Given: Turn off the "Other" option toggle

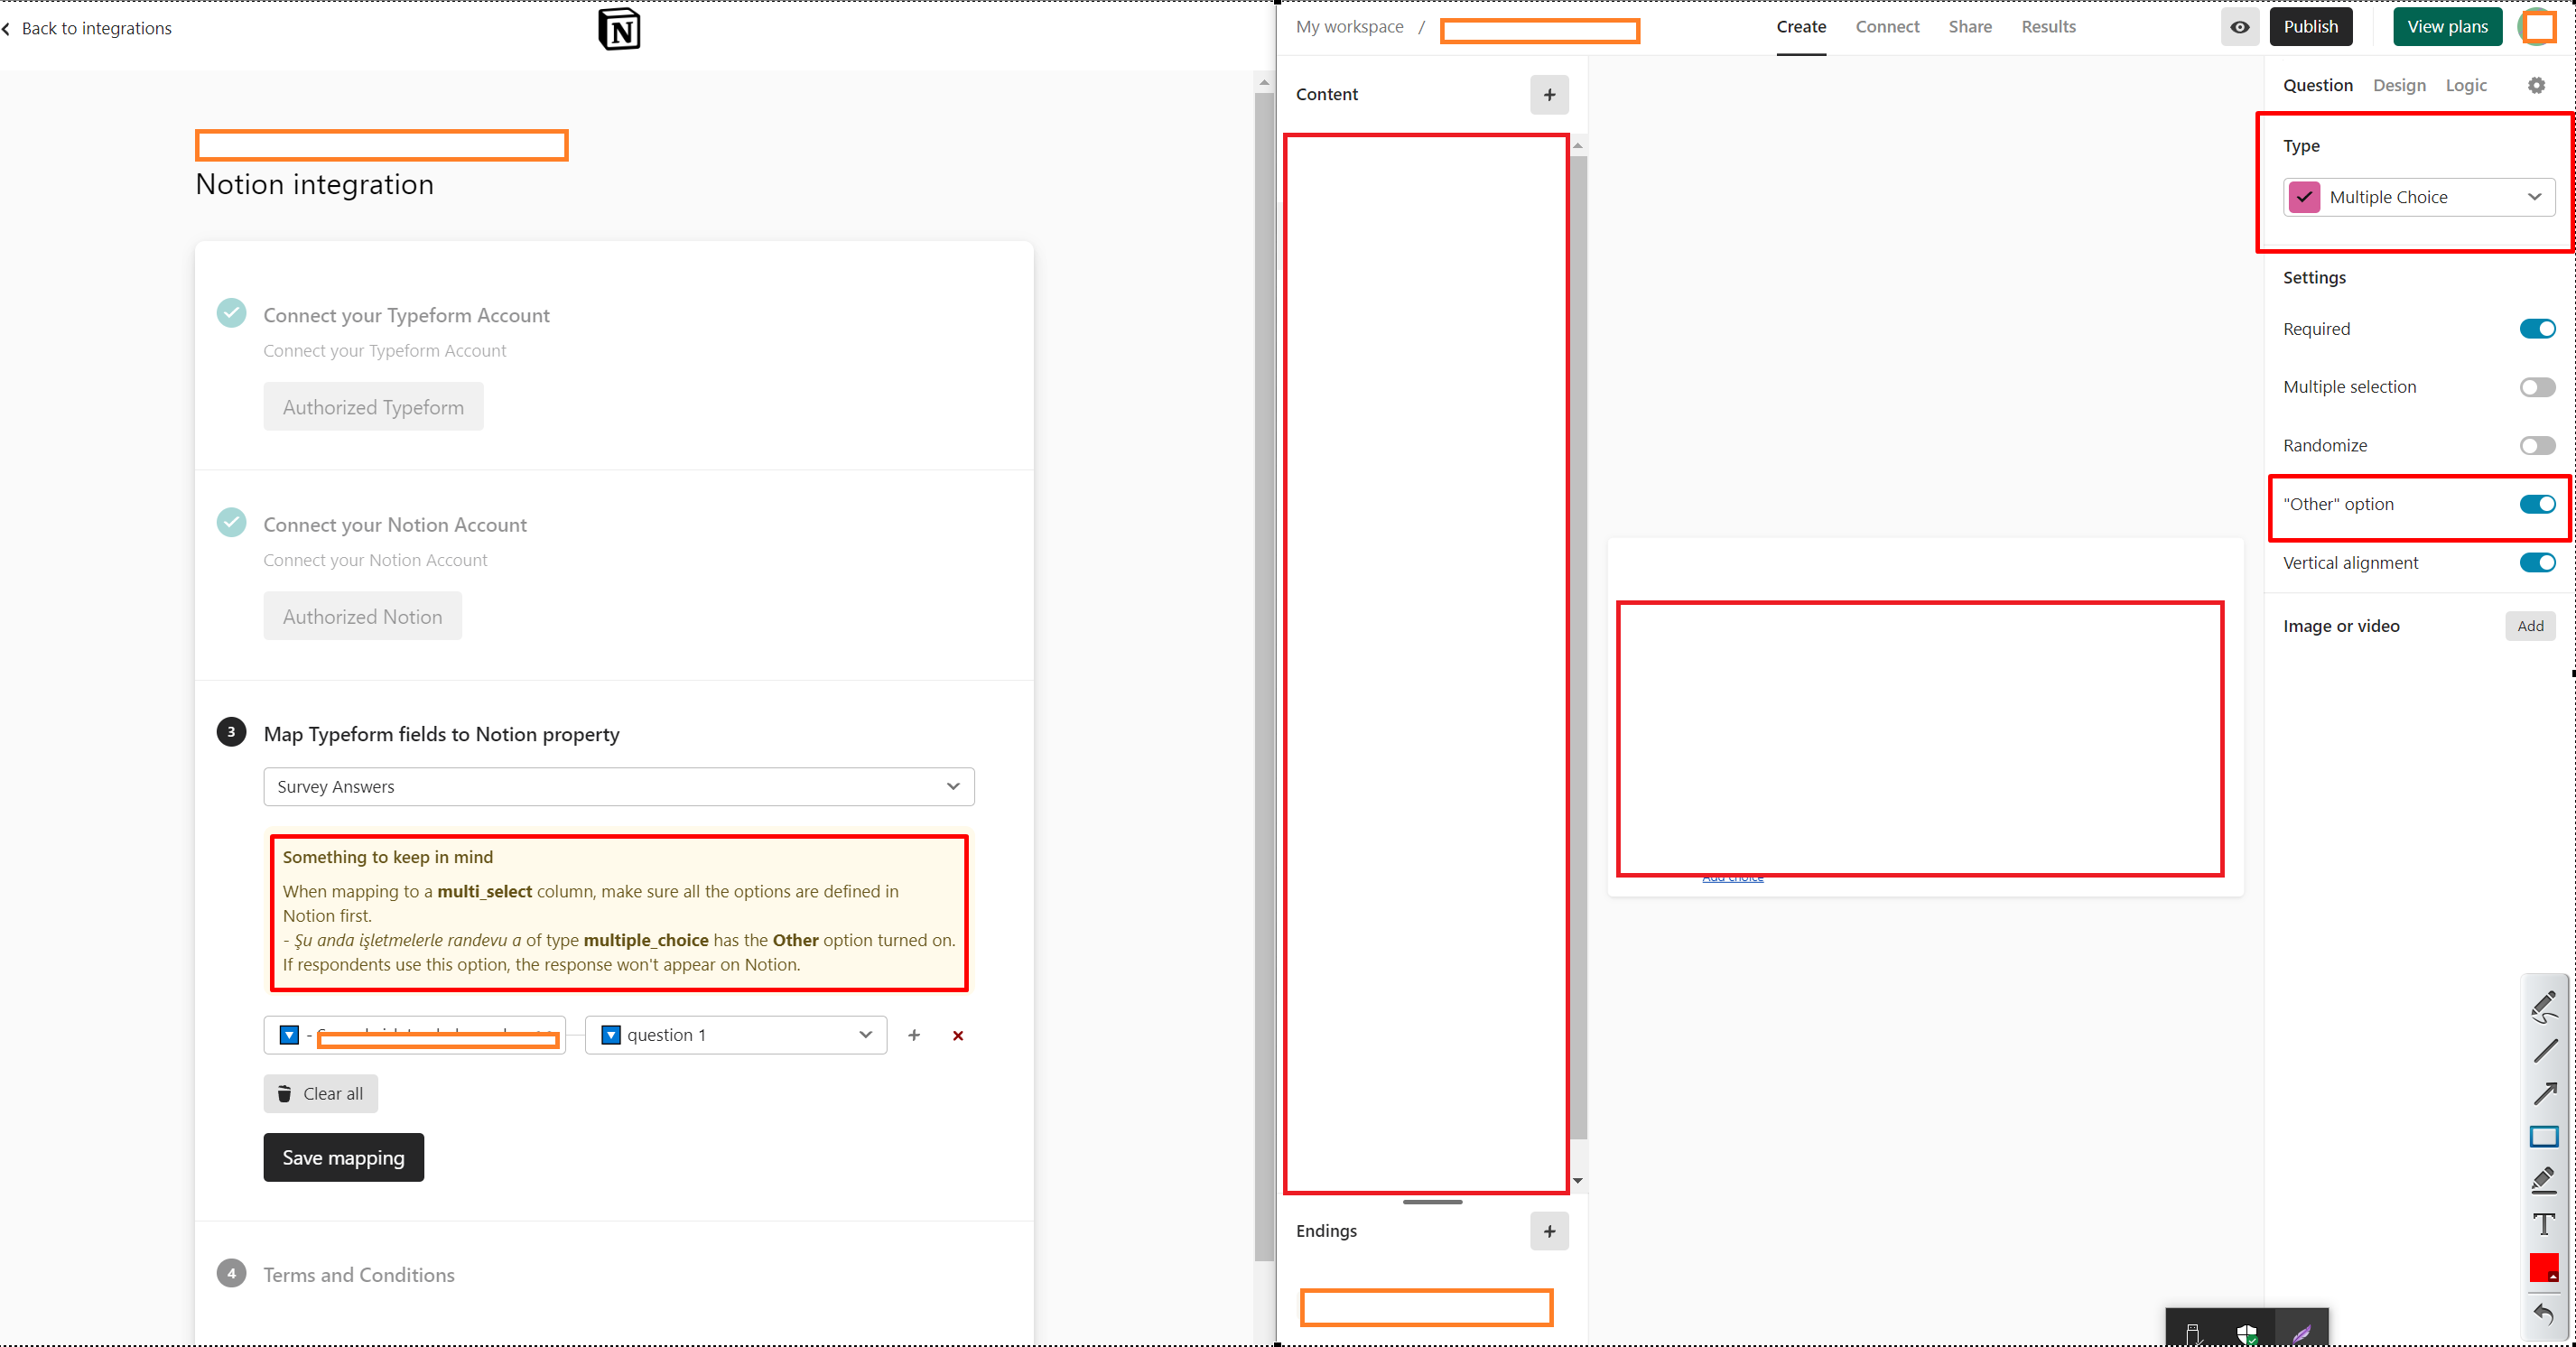Looking at the screenshot, I should click(2537, 504).
